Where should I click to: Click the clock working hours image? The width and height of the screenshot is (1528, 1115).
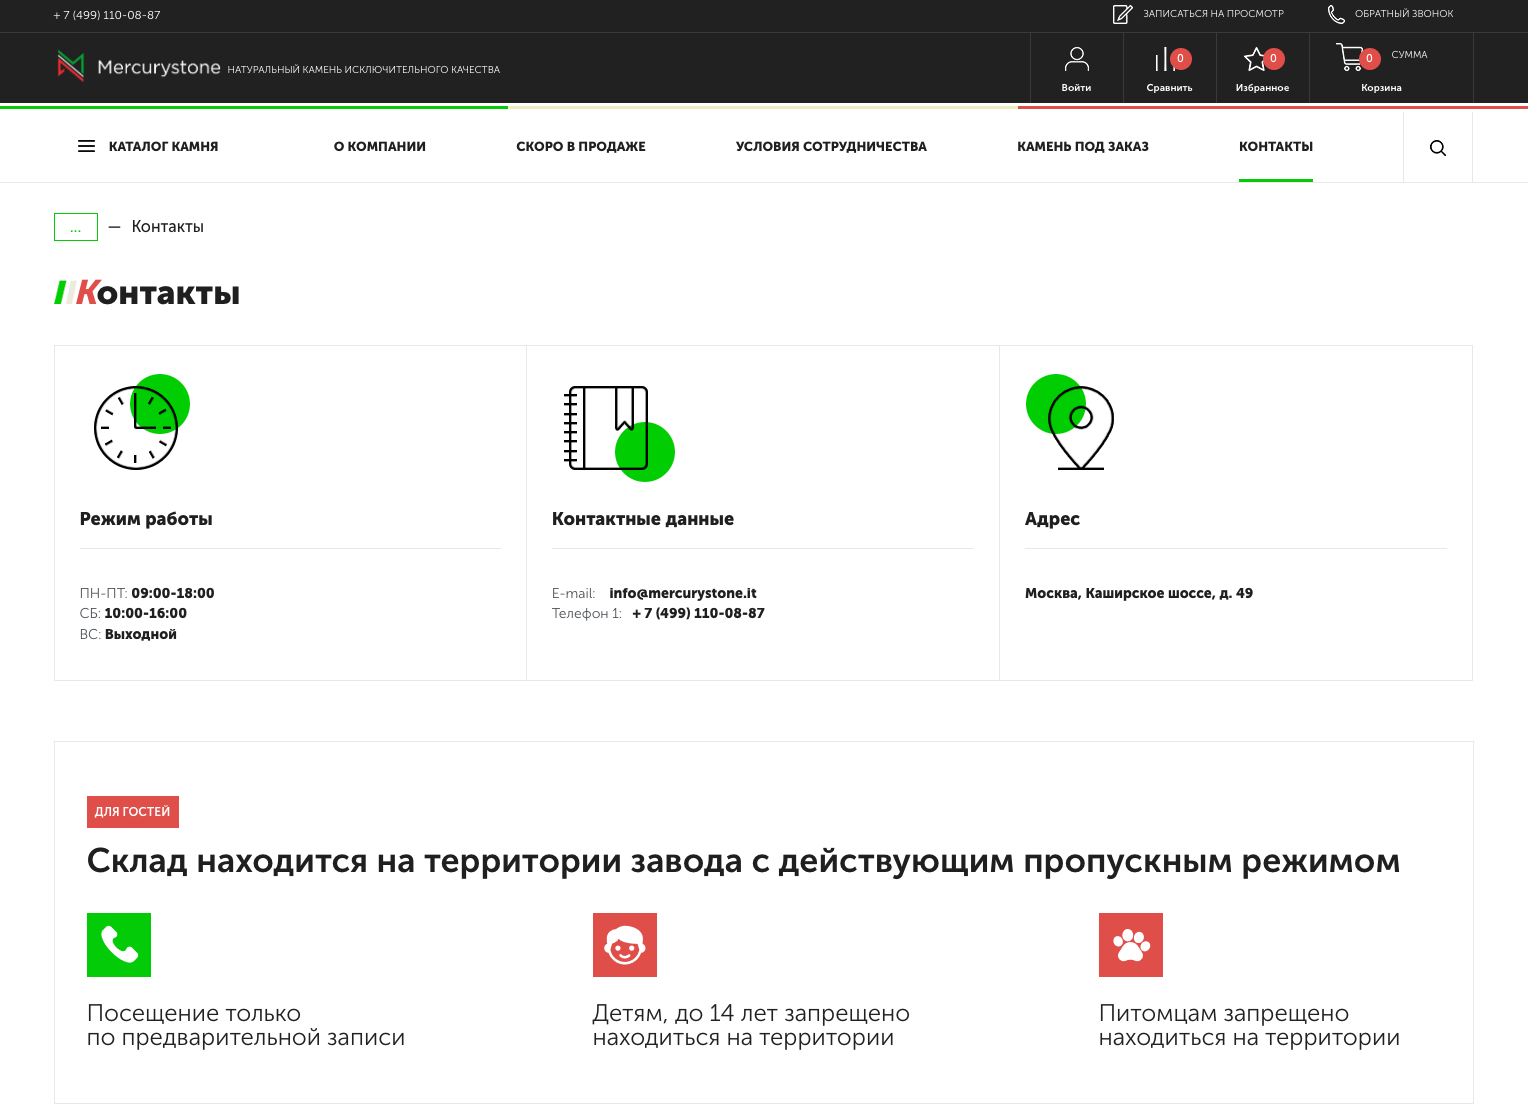[140, 424]
